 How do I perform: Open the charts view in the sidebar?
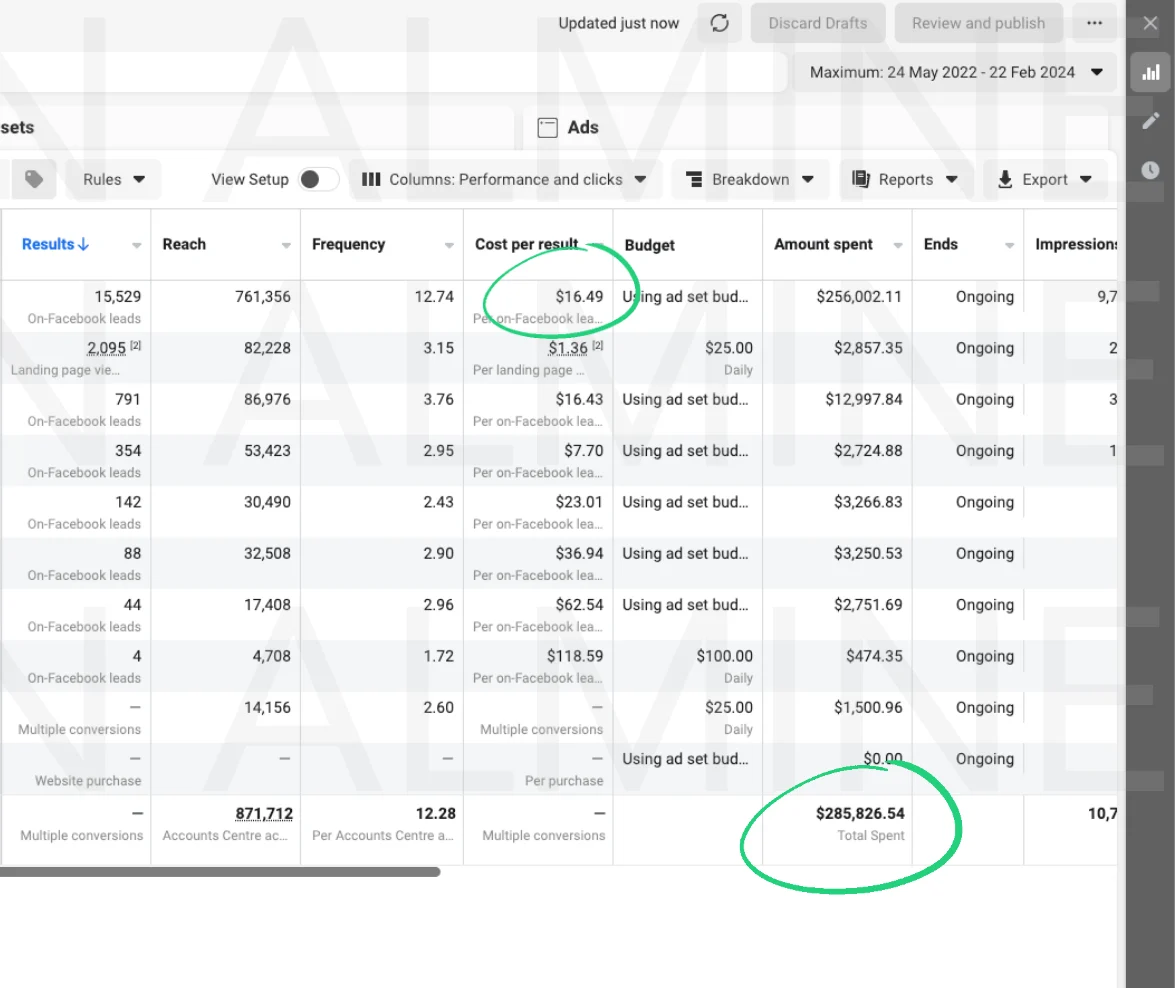[x=1150, y=73]
